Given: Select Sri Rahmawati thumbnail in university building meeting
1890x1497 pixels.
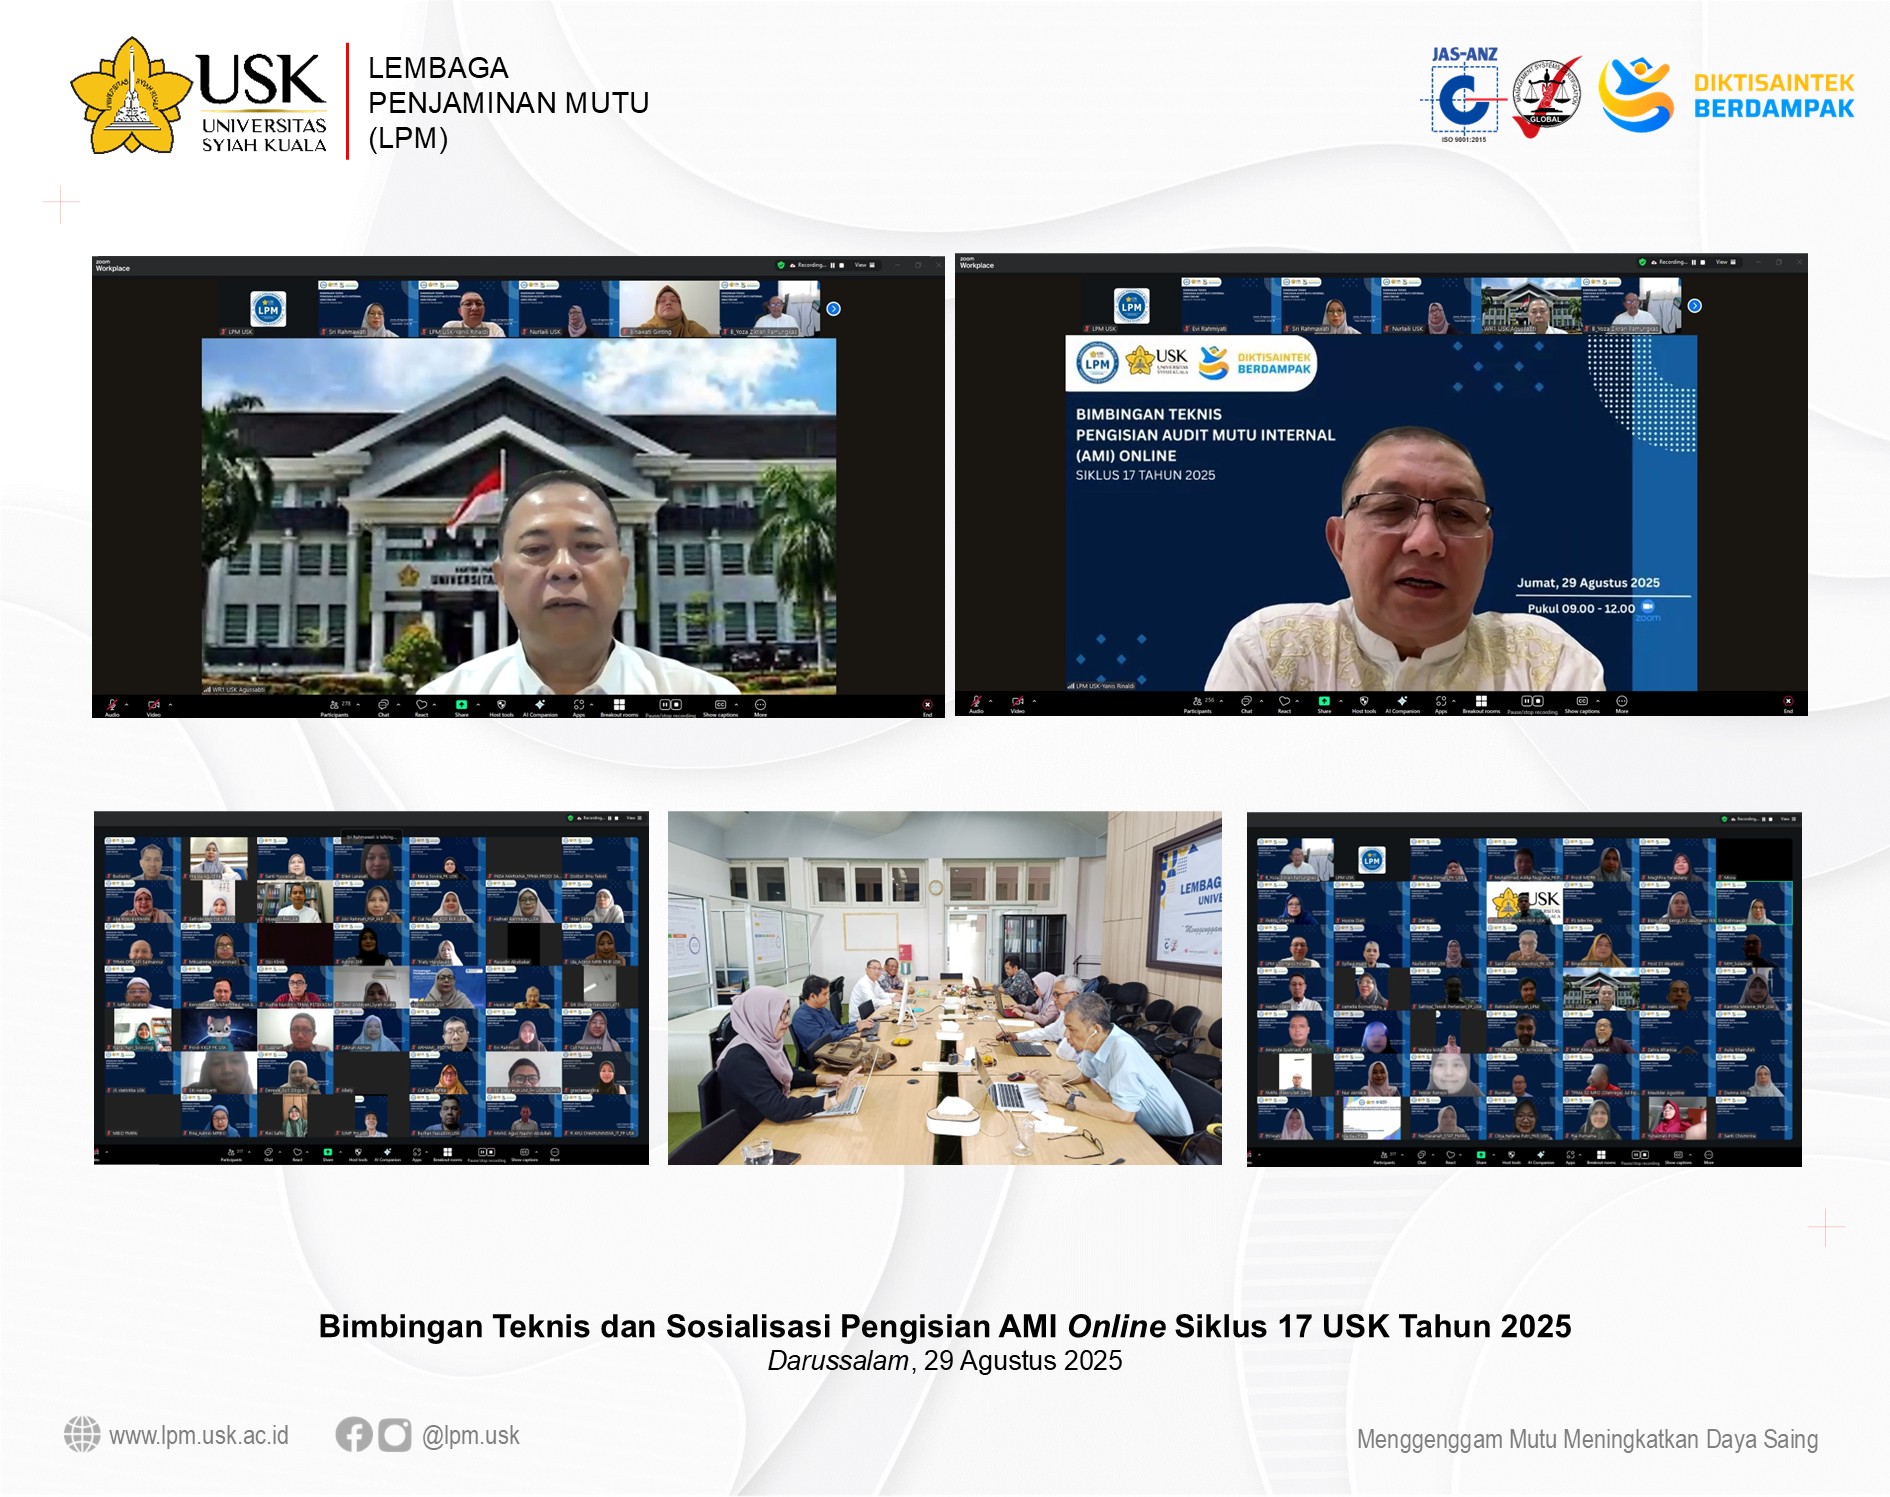Looking at the screenshot, I should (367, 310).
